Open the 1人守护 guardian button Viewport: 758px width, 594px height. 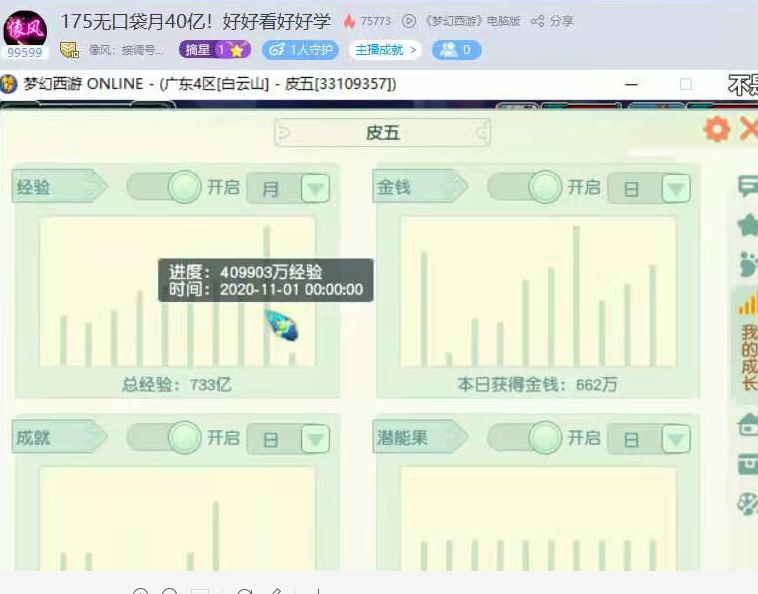[300, 50]
